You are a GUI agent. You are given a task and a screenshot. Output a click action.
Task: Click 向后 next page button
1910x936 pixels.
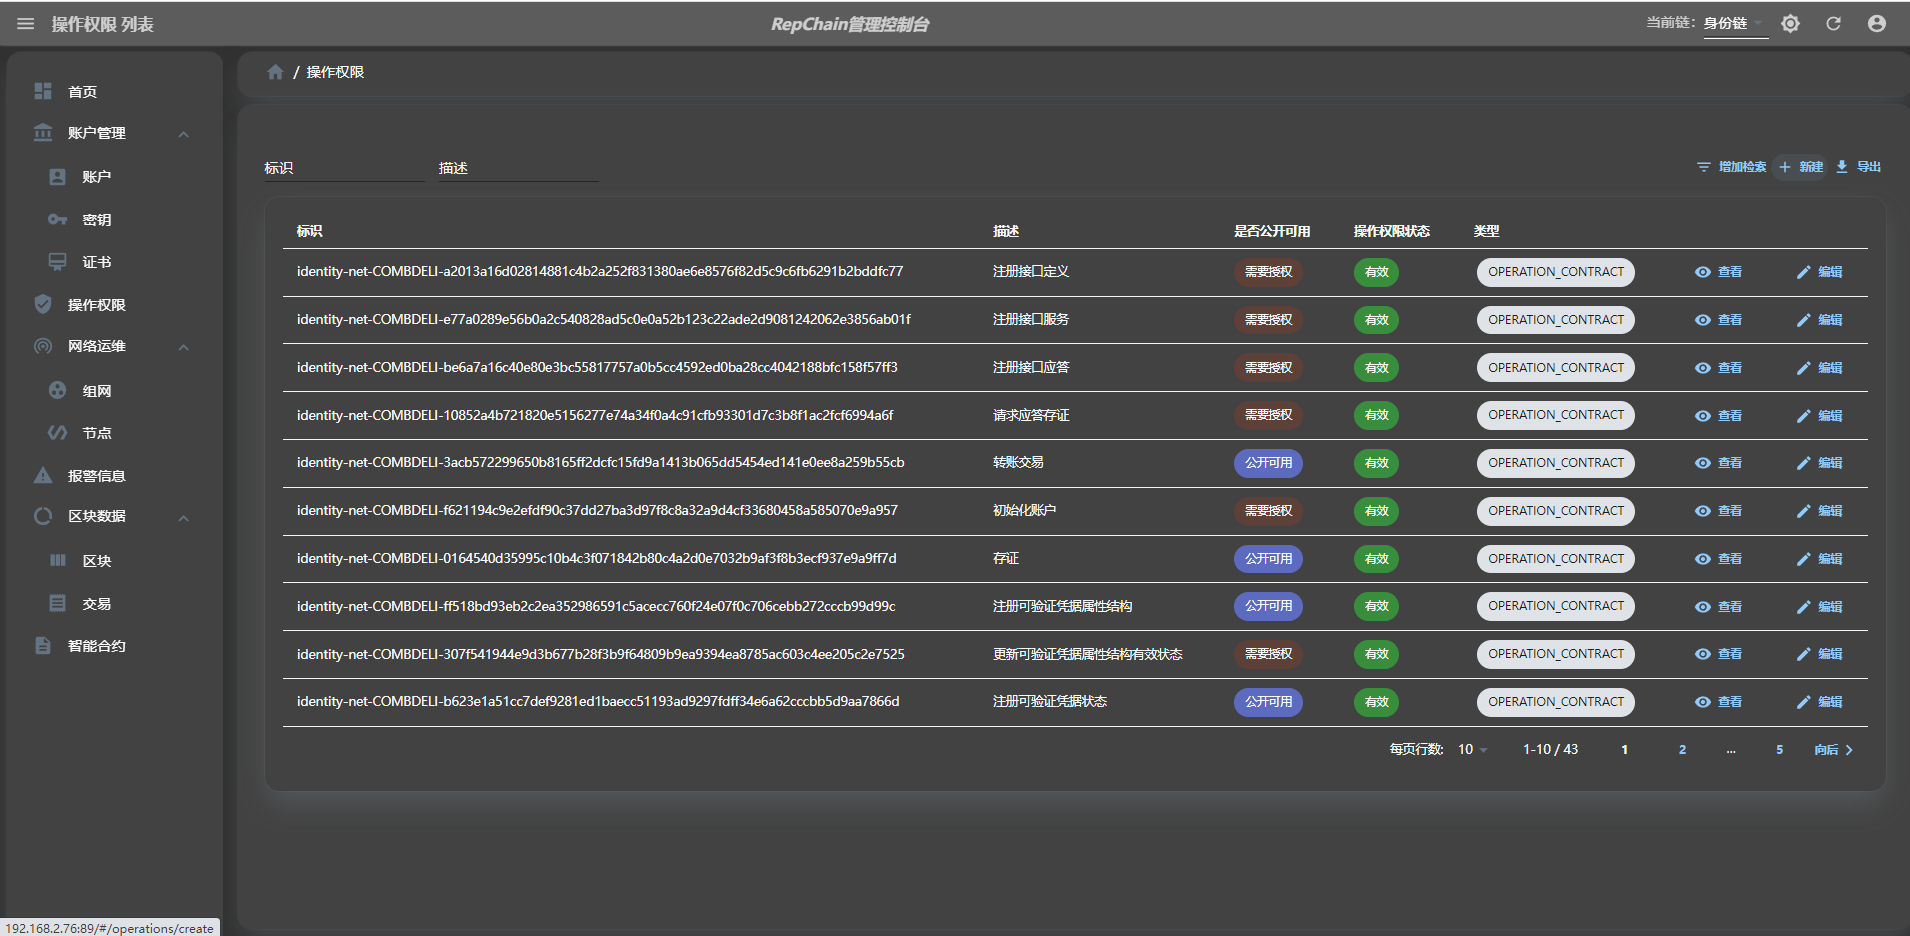[1834, 749]
